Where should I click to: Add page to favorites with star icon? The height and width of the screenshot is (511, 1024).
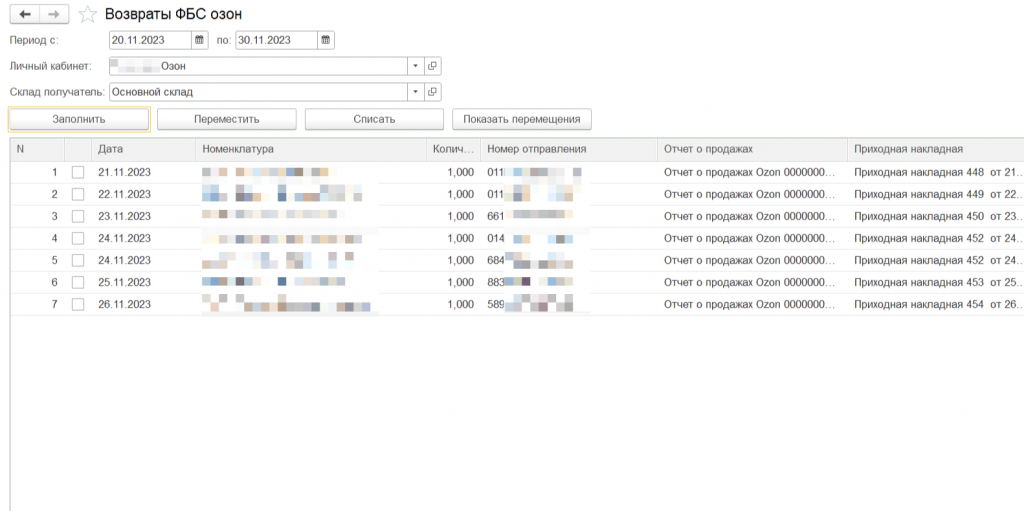pos(88,14)
